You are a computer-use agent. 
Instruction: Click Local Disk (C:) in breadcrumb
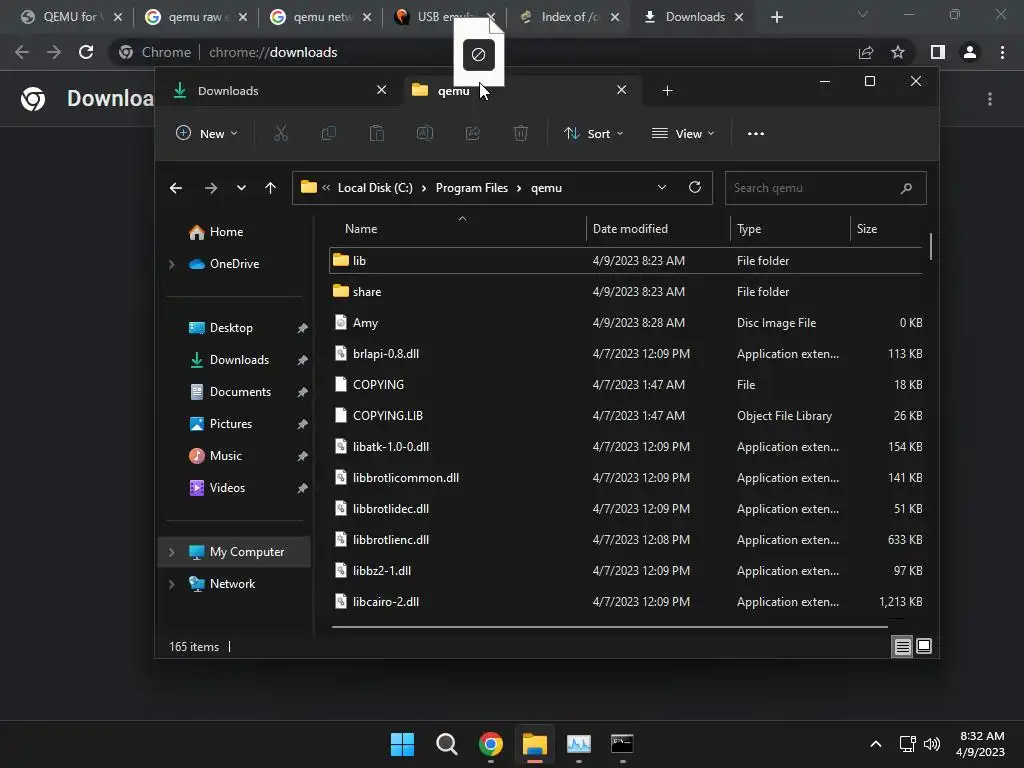[375, 187]
